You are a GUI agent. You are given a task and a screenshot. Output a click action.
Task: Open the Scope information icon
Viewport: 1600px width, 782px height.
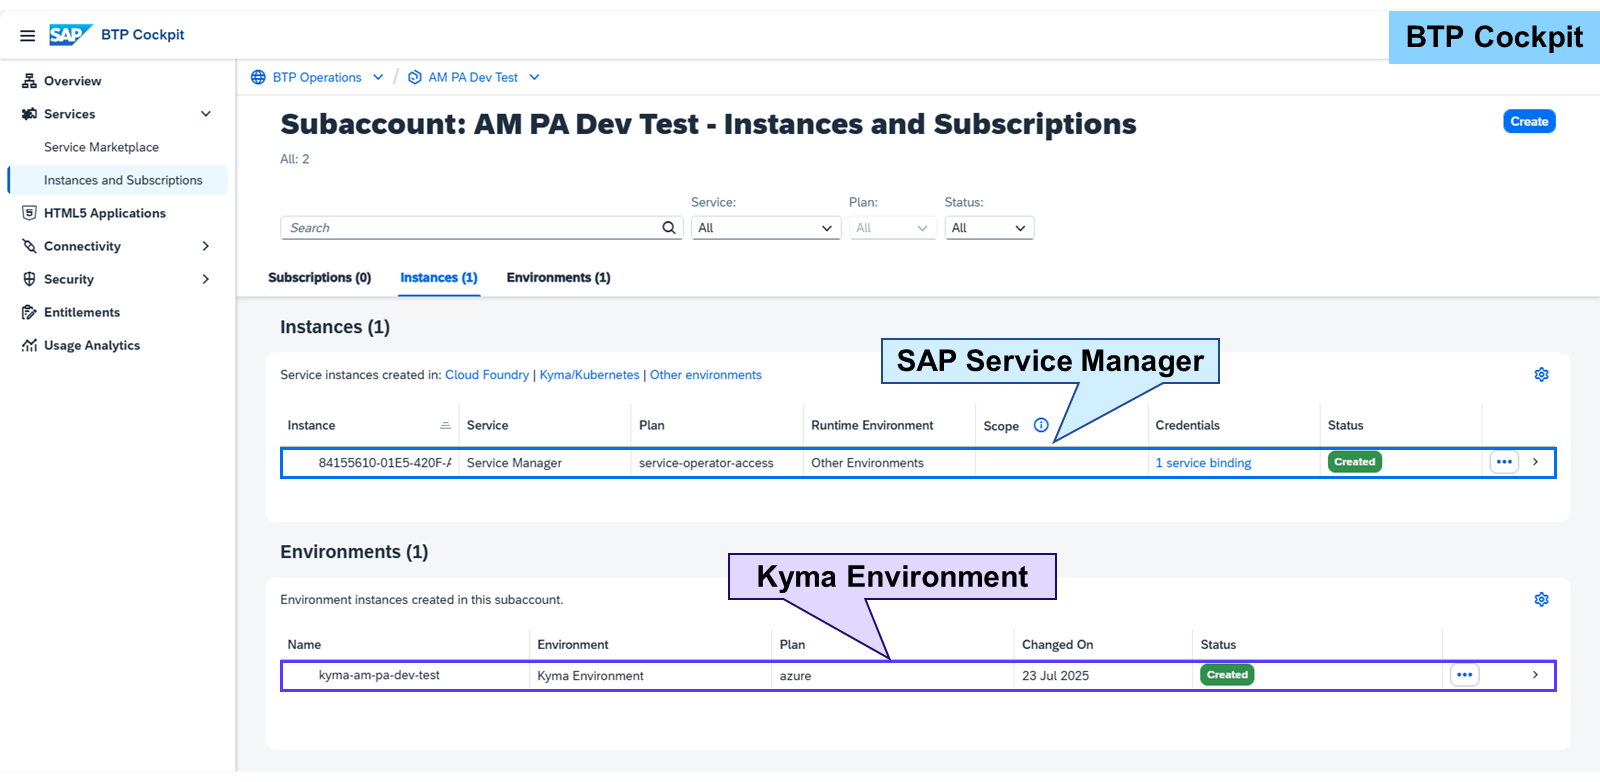[x=1041, y=425]
